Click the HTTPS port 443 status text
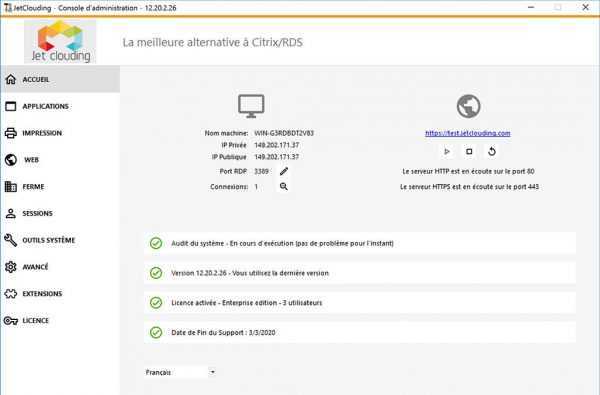Image resolution: width=600 pixels, height=395 pixels. tap(470, 187)
